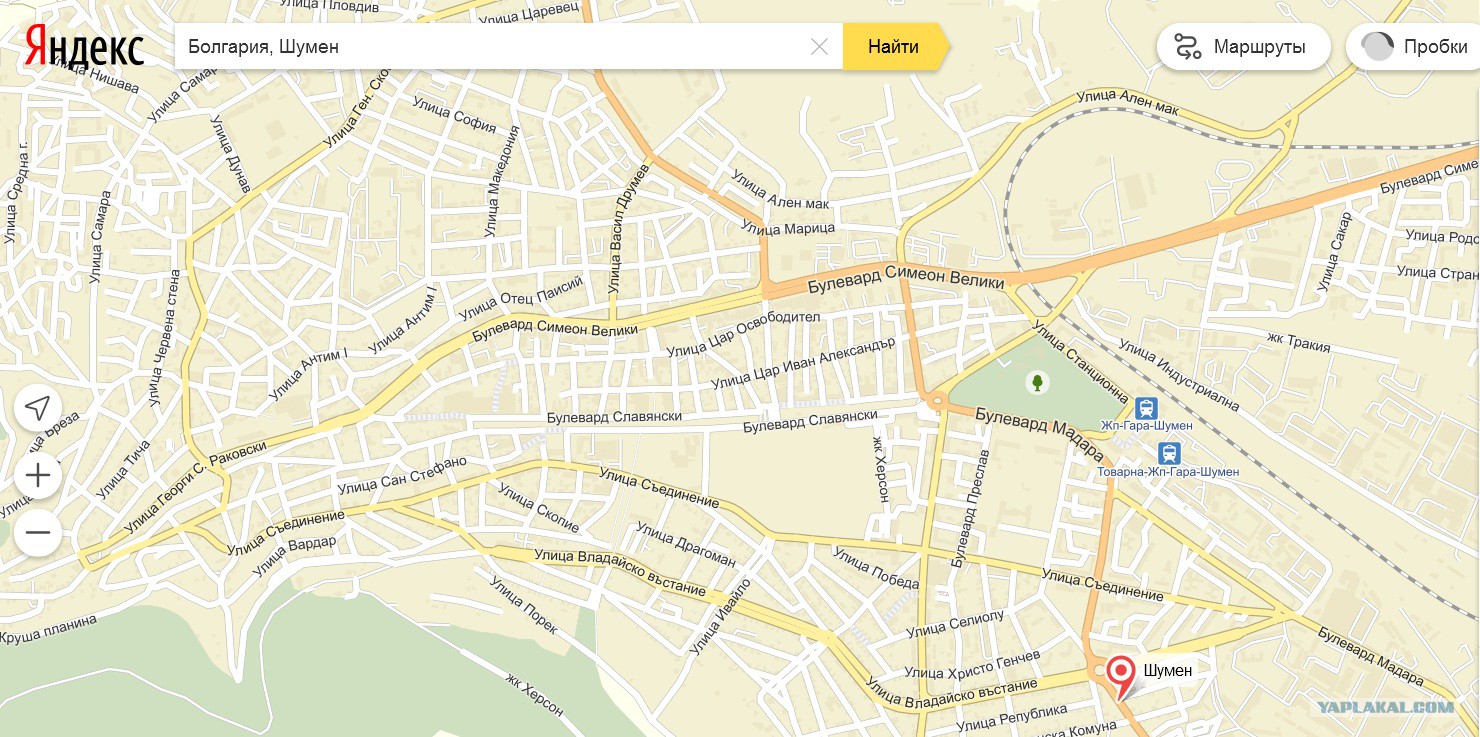Viewport: 1480px width, 737px height.
Task: Click the Улица Индустриална street label
Action: click(x=1179, y=375)
